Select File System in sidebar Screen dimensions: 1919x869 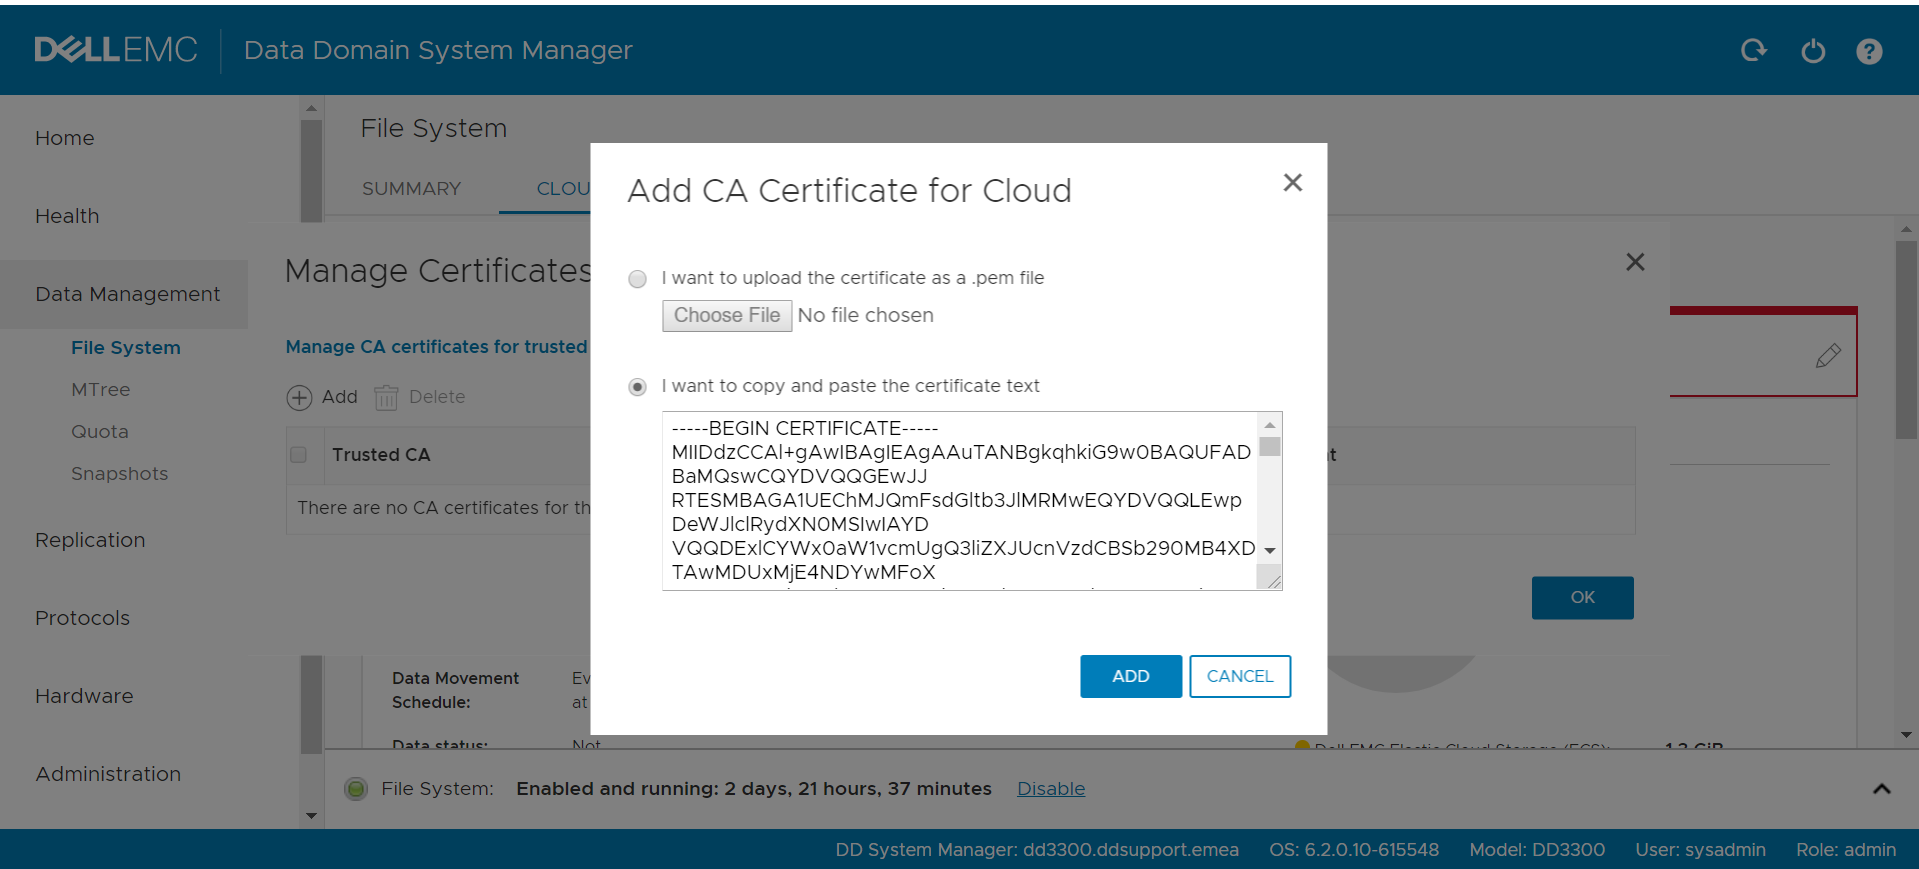click(x=126, y=348)
